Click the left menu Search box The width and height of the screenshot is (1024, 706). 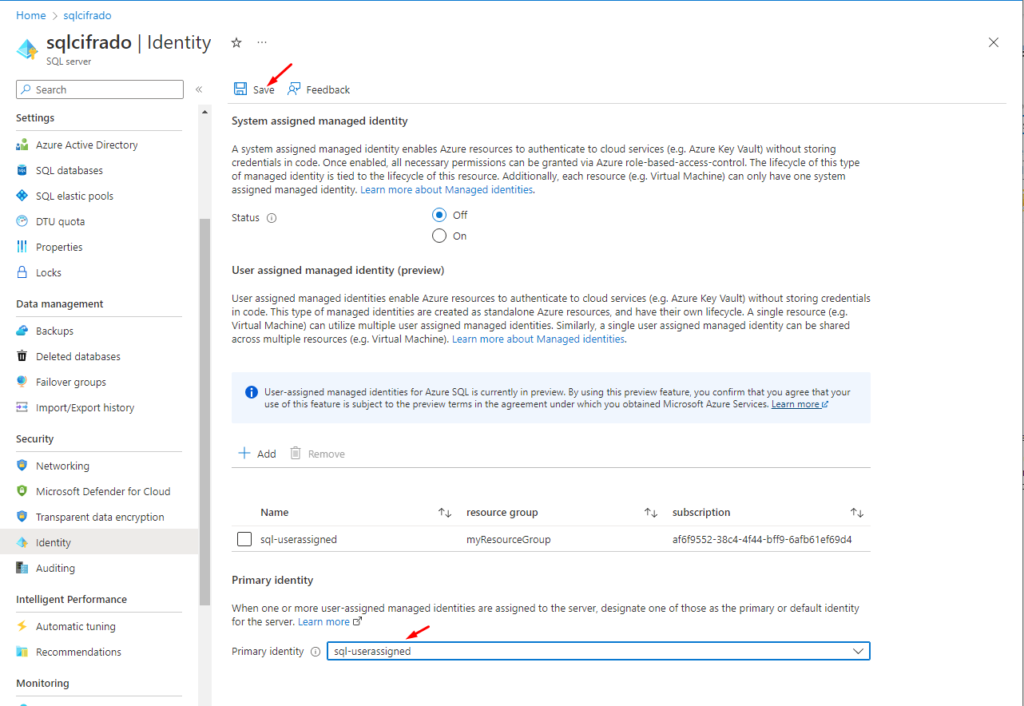[100, 89]
